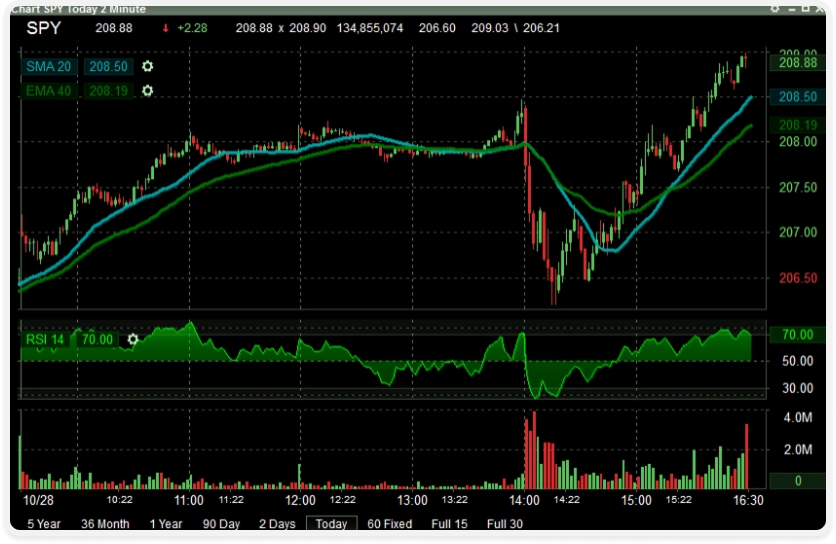The width and height of the screenshot is (836, 544).
Task: Click the 206.60 value in header
Action: pyautogui.click(x=437, y=28)
